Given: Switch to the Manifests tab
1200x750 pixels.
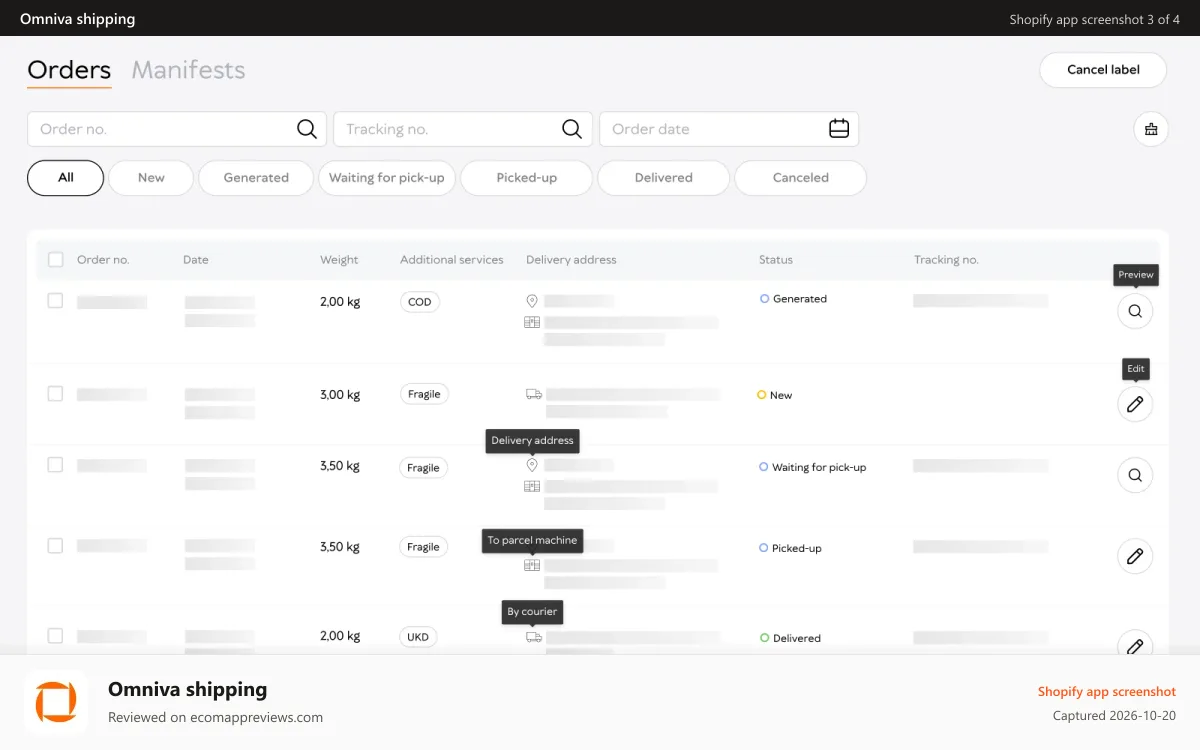Looking at the screenshot, I should [x=188, y=70].
